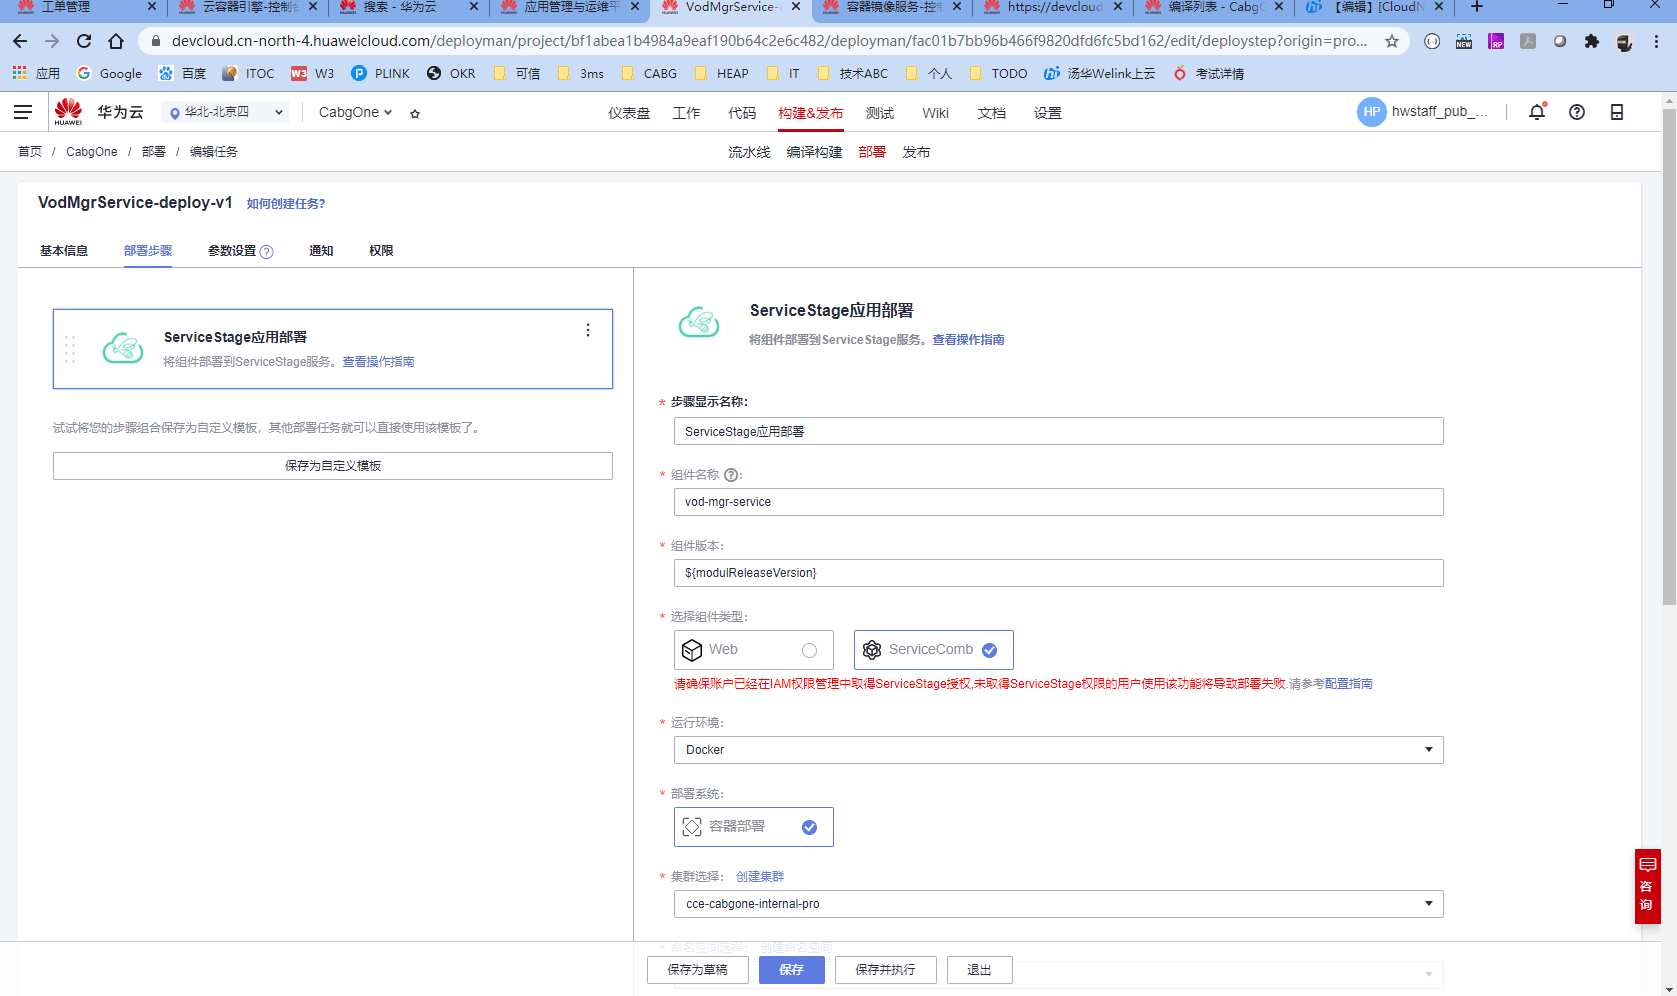Click the Huawei Cloud logo
The image size is (1677, 996).
69,111
